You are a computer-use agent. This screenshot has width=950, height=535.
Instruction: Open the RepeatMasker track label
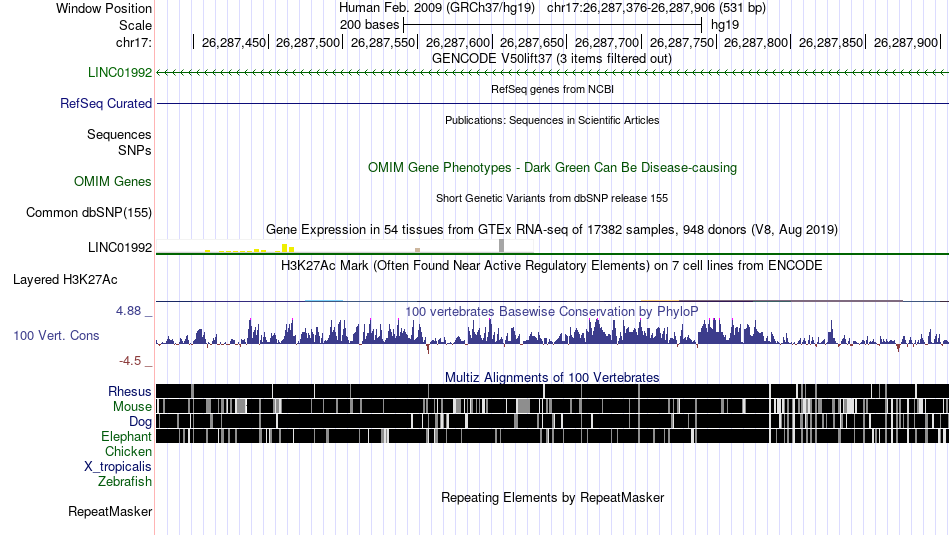click(x=110, y=512)
